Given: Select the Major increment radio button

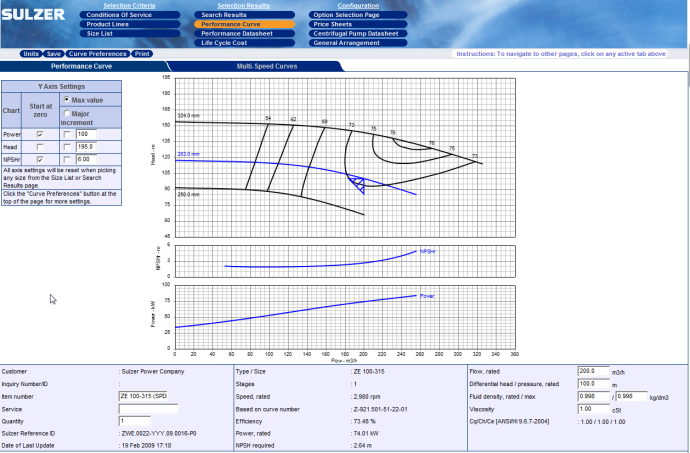Looking at the screenshot, I should point(67,113).
